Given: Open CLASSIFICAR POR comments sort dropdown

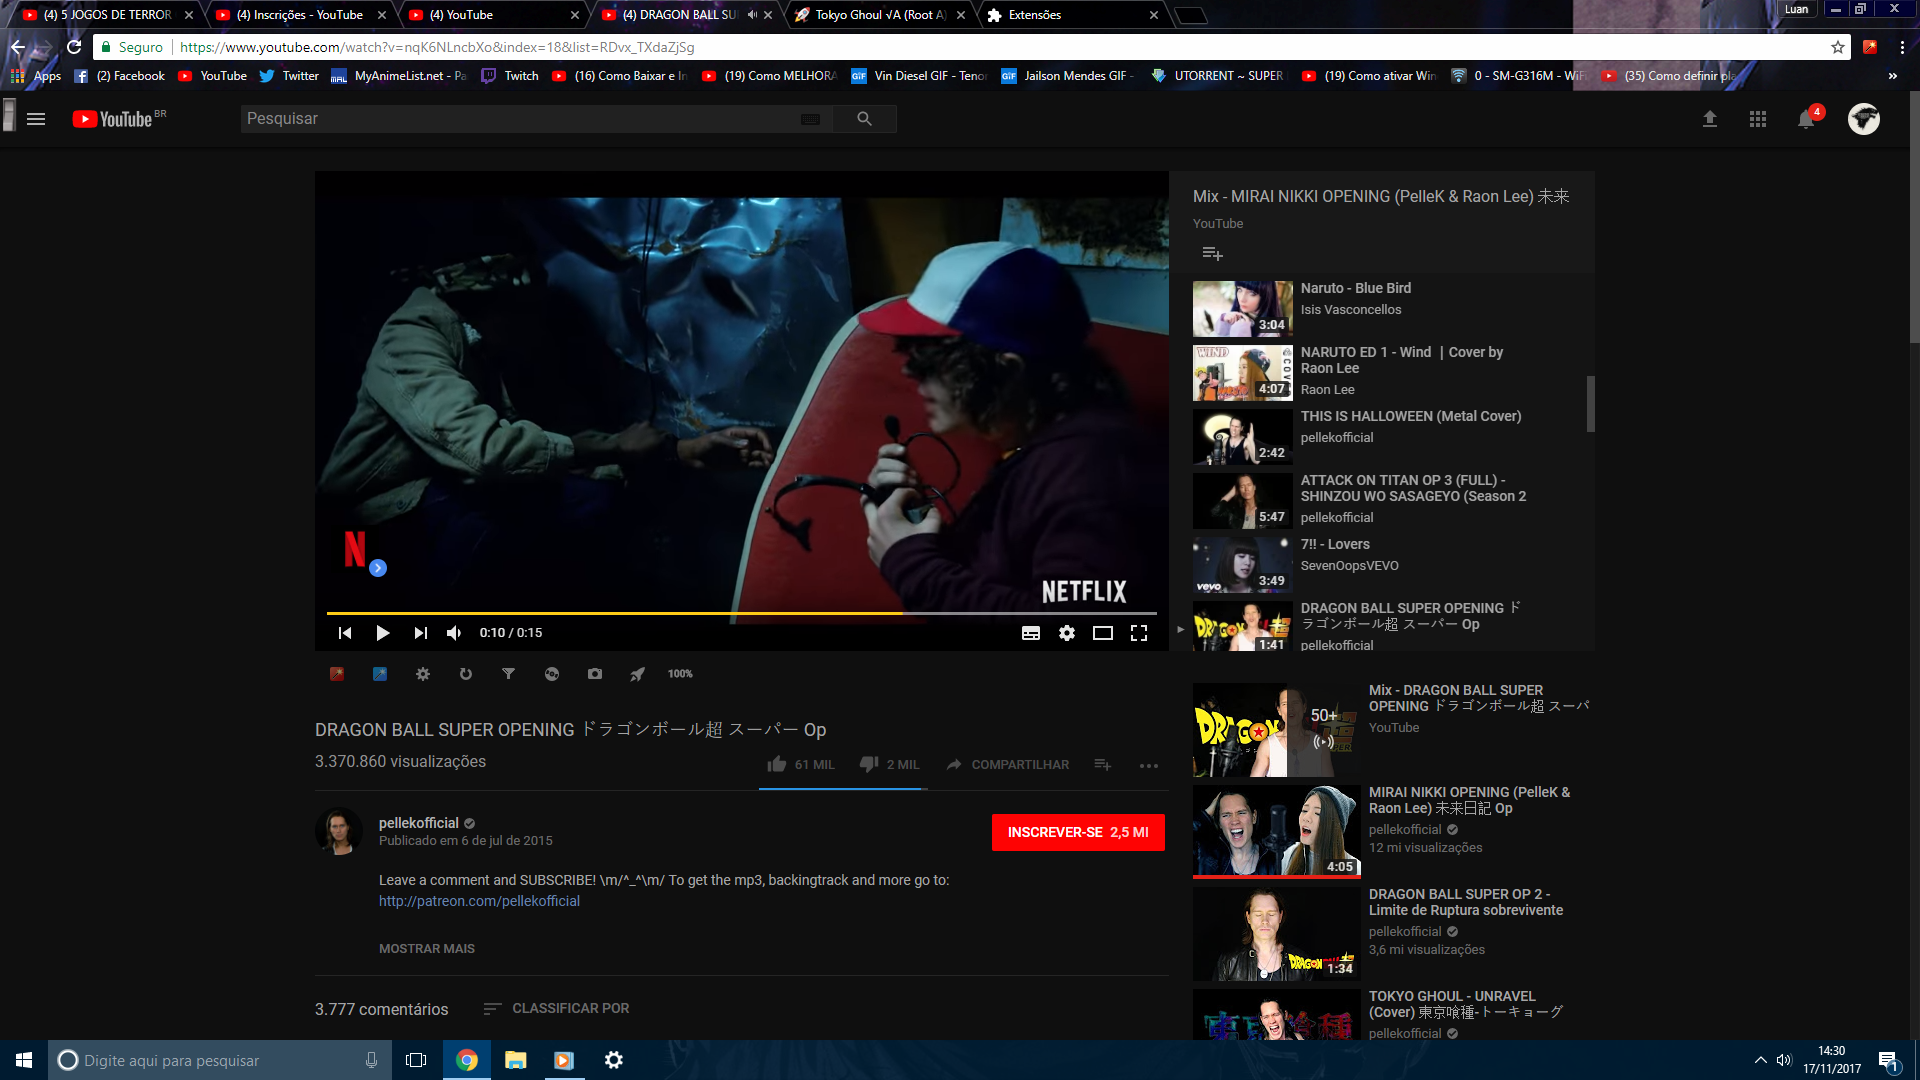Looking at the screenshot, I should (x=556, y=1008).
